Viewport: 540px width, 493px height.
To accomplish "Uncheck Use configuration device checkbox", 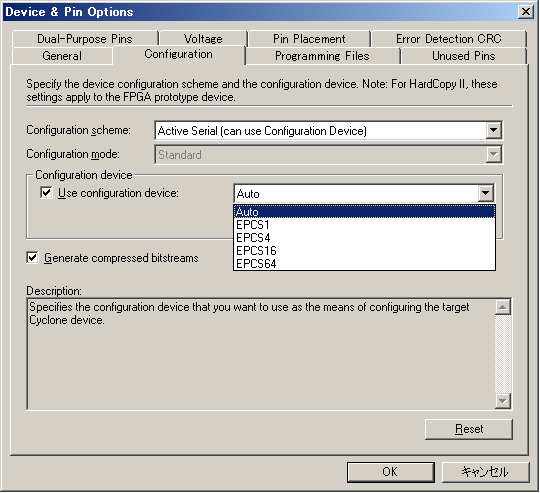I will [46, 193].
